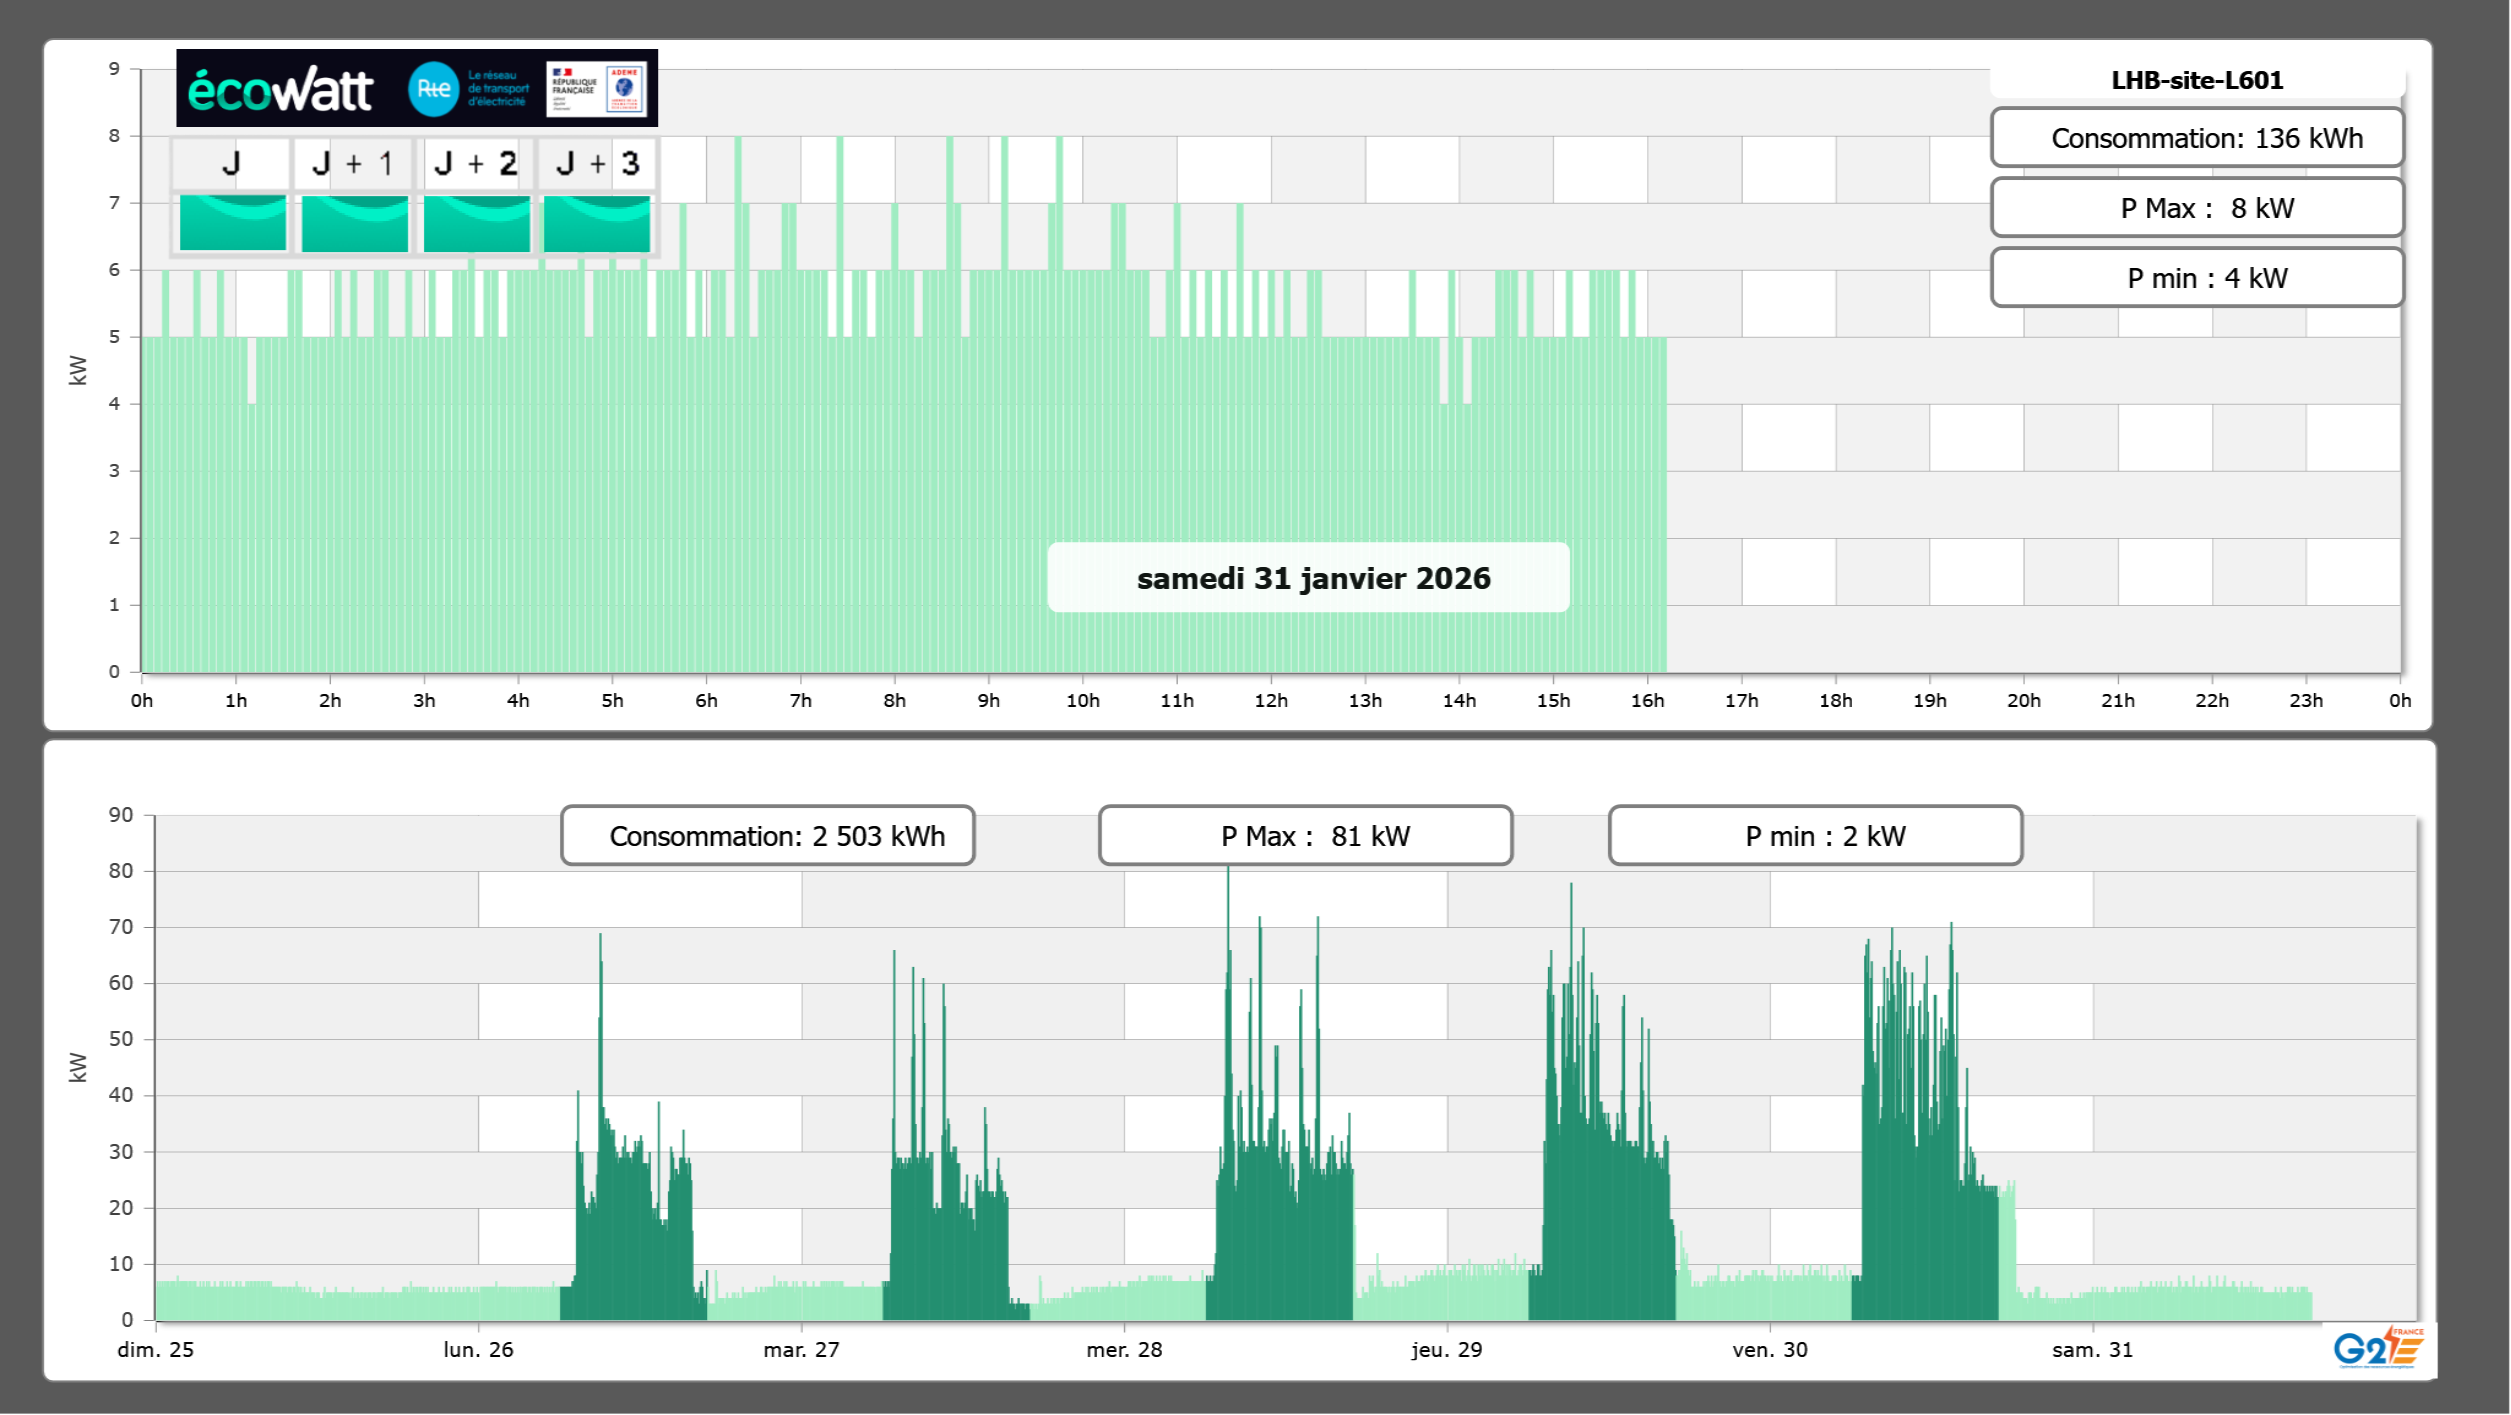Select the J + 3 forecast label
This screenshot has width=2511, height=1415.
point(597,163)
